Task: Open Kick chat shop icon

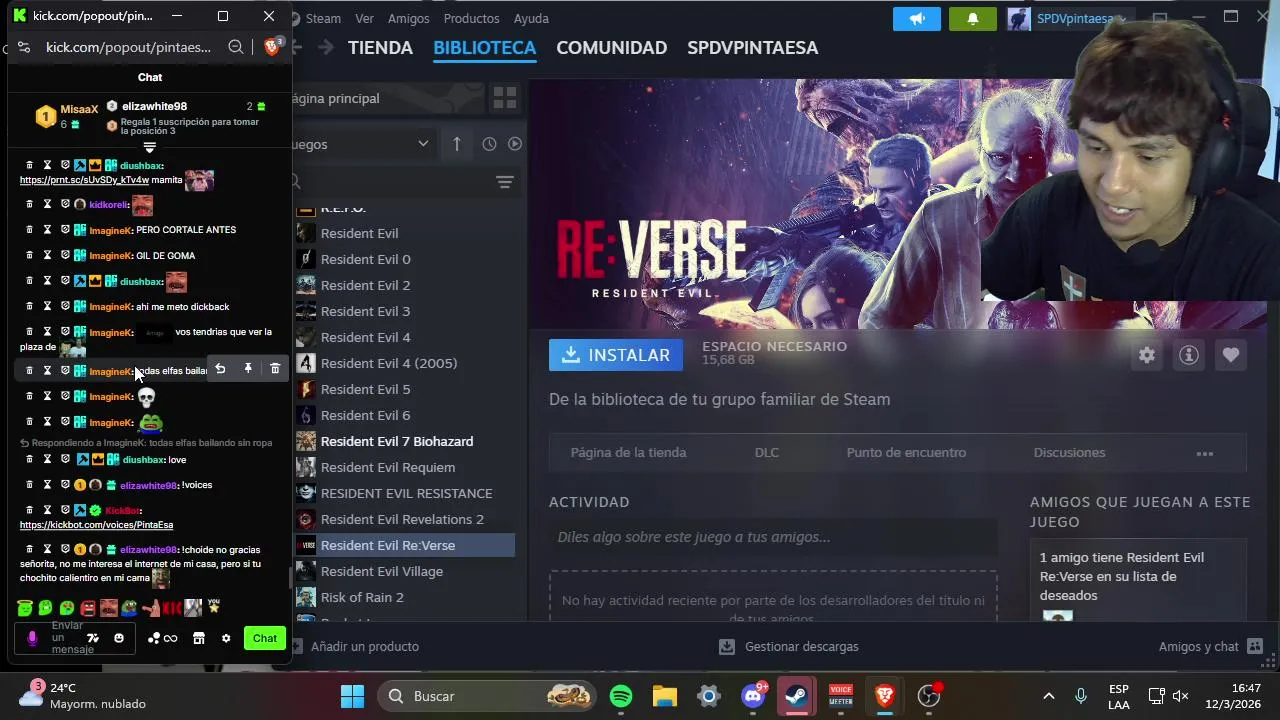Action: [199, 638]
